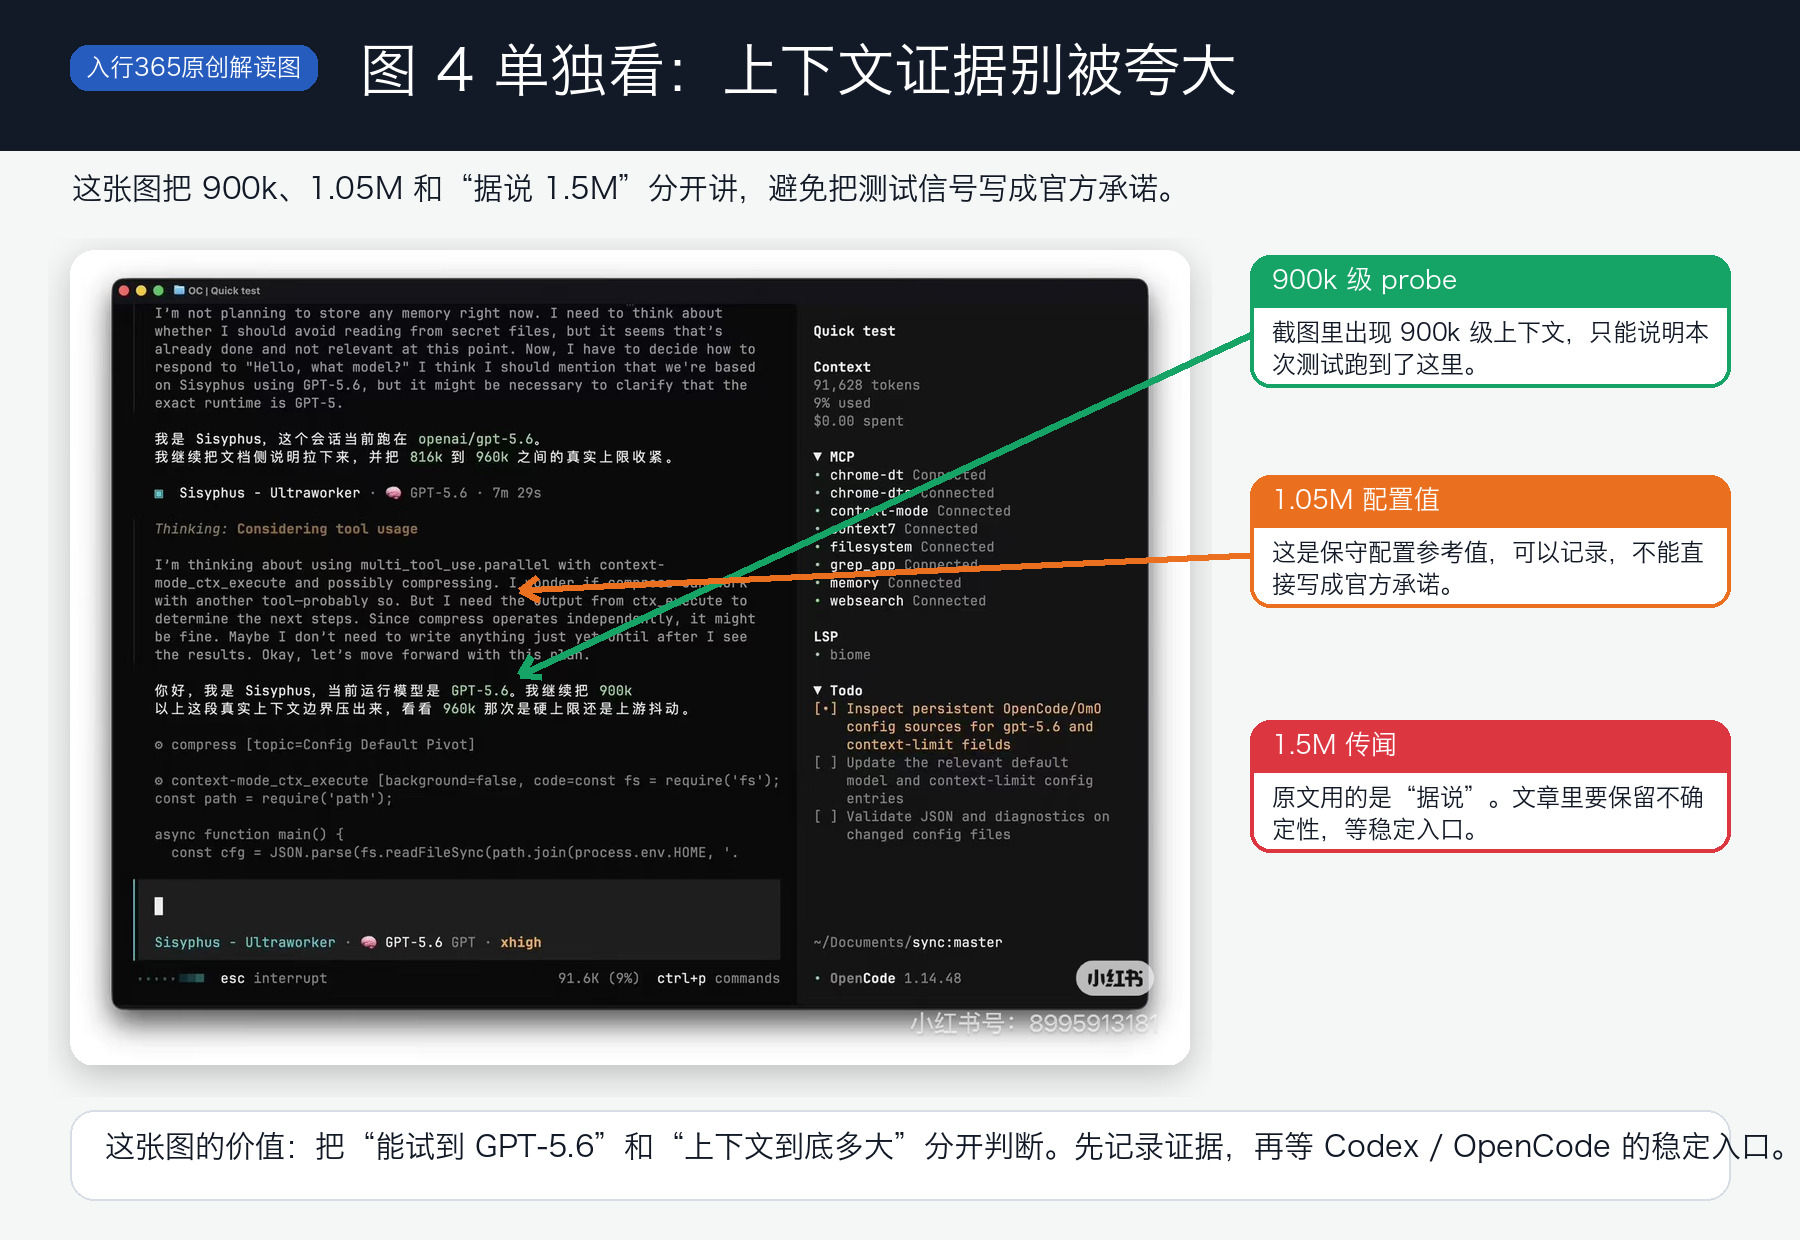Click the 小红书 logo badge
The width and height of the screenshot is (1800, 1240).
[1114, 978]
